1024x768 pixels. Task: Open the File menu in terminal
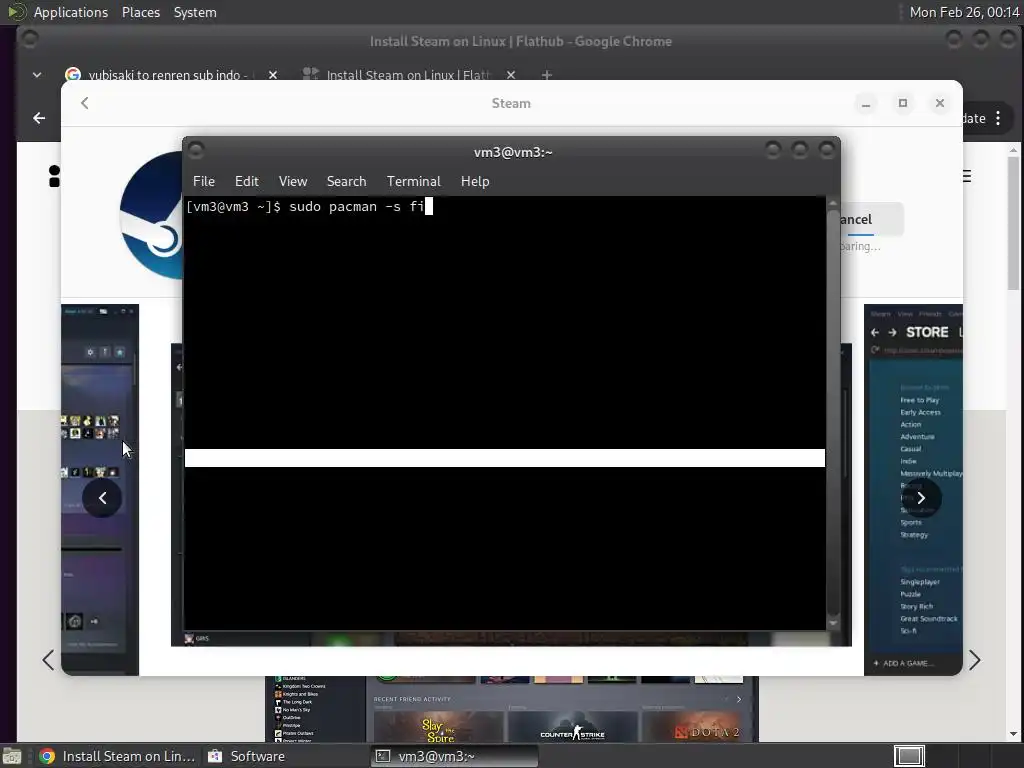pos(203,182)
